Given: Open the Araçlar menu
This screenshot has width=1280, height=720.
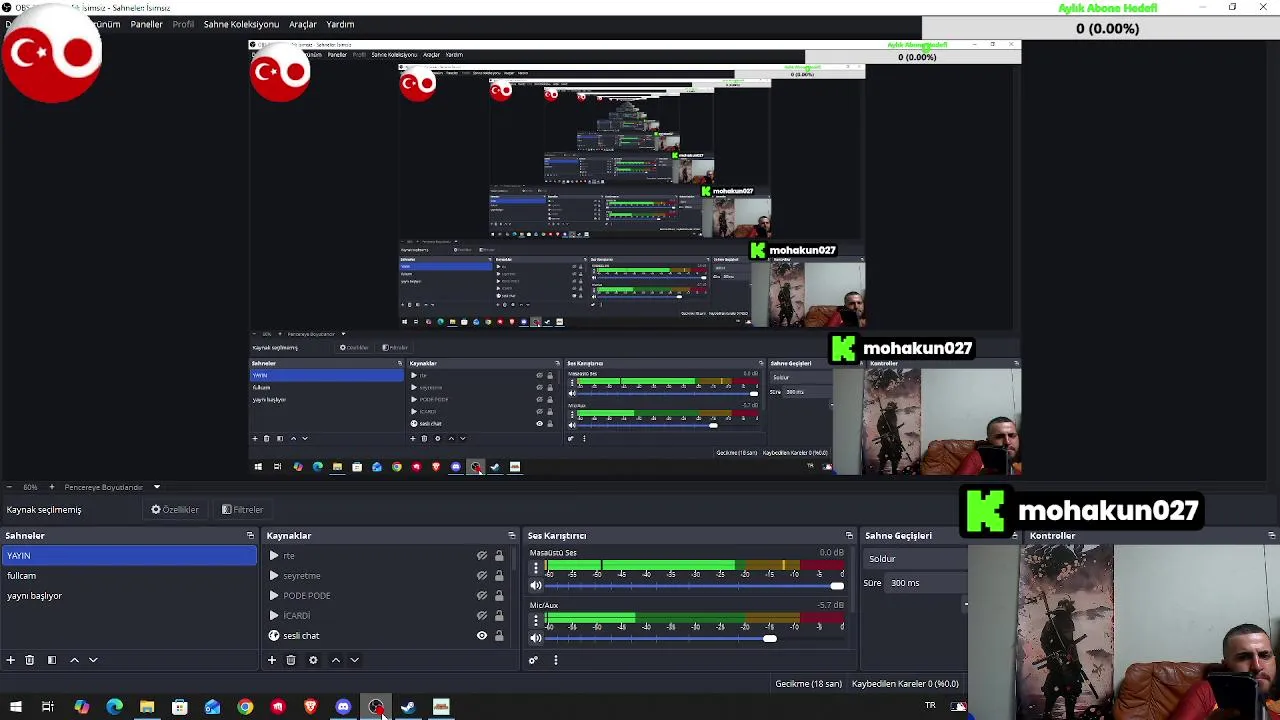Looking at the screenshot, I should coord(303,24).
